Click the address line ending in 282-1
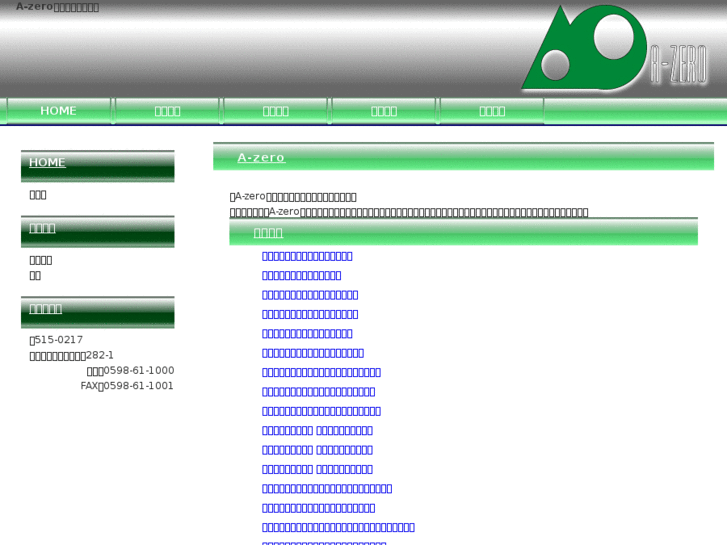The height and width of the screenshot is (545, 727). 71,355
